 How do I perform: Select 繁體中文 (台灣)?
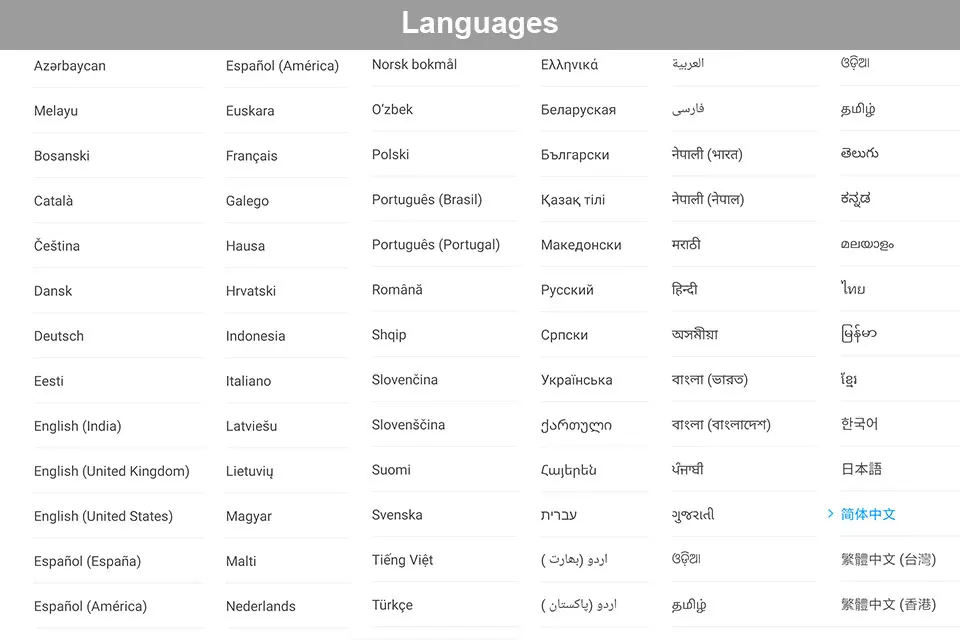pyautogui.click(x=888, y=559)
